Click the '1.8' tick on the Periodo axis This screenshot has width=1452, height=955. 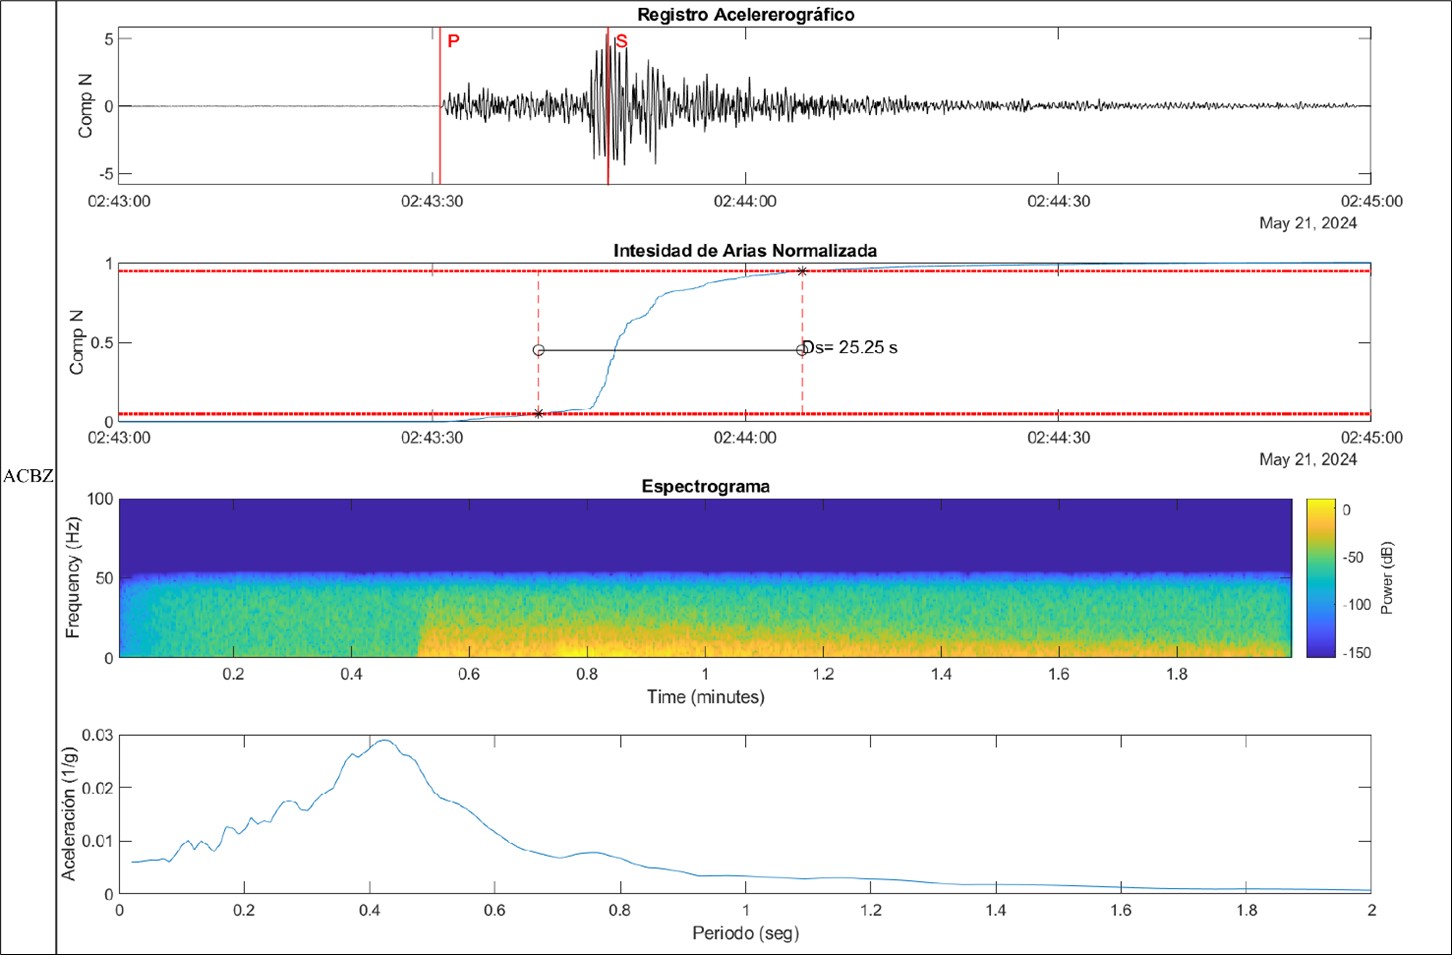click(x=1246, y=910)
